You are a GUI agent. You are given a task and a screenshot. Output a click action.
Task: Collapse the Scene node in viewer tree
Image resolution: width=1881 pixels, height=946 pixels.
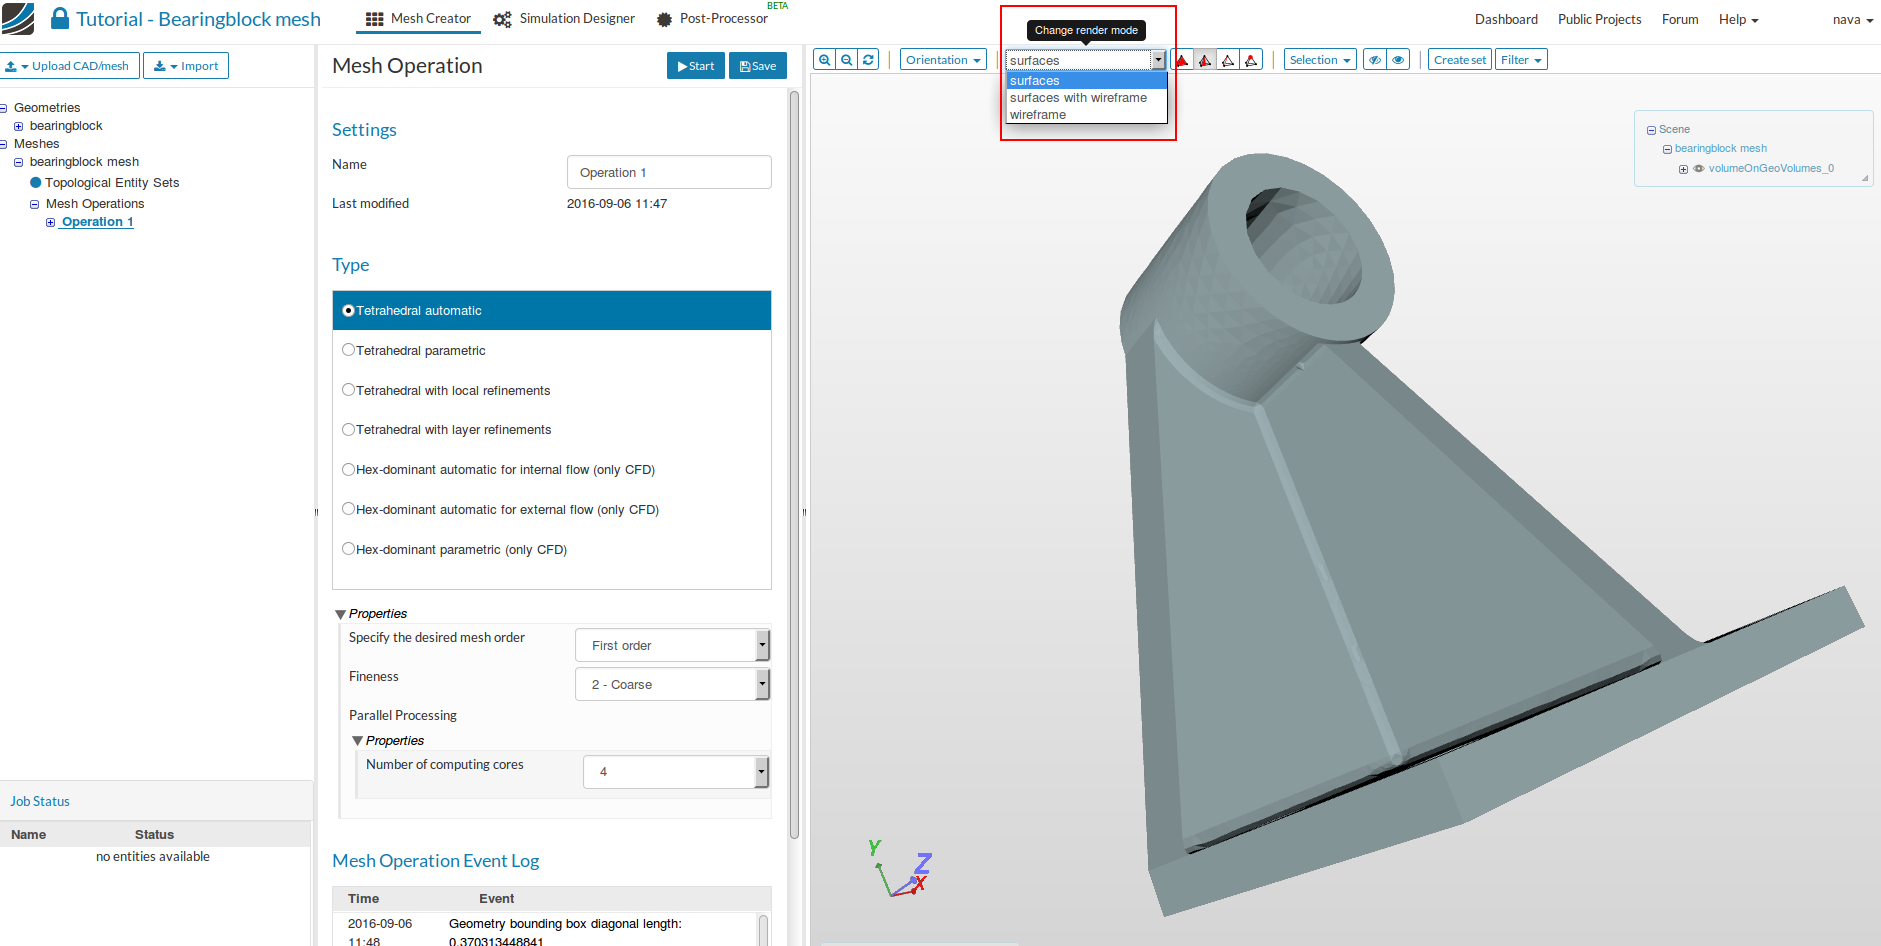click(1651, 130)
